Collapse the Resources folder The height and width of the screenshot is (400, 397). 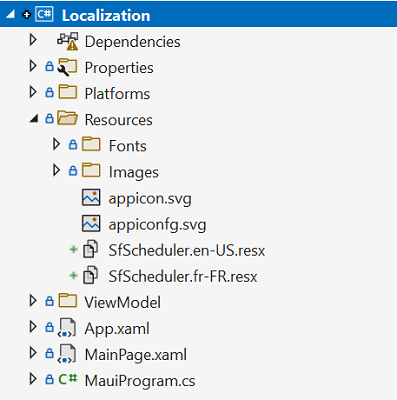[34, 118]
